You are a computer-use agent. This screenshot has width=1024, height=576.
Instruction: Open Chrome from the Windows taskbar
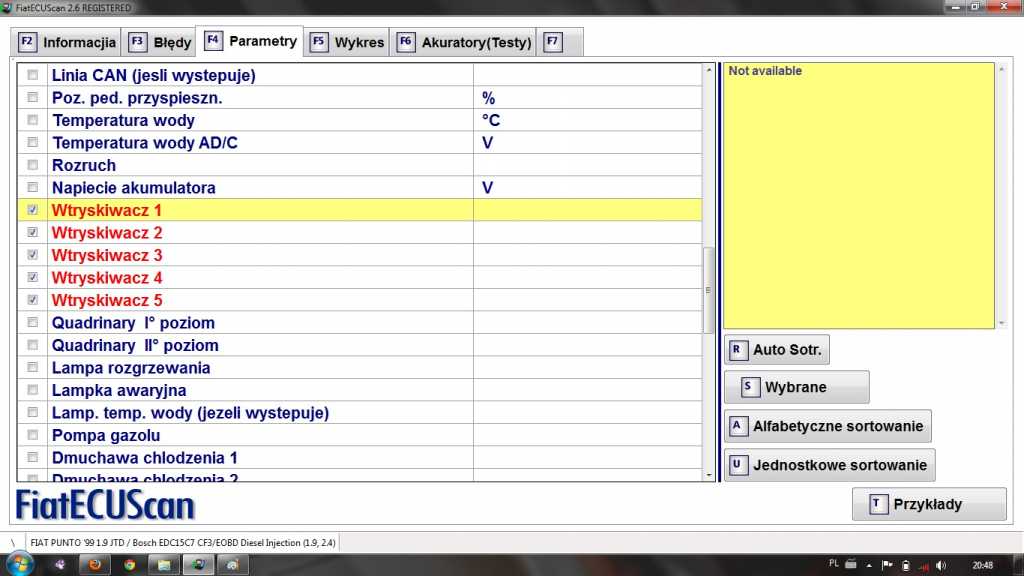click(129, 565)
